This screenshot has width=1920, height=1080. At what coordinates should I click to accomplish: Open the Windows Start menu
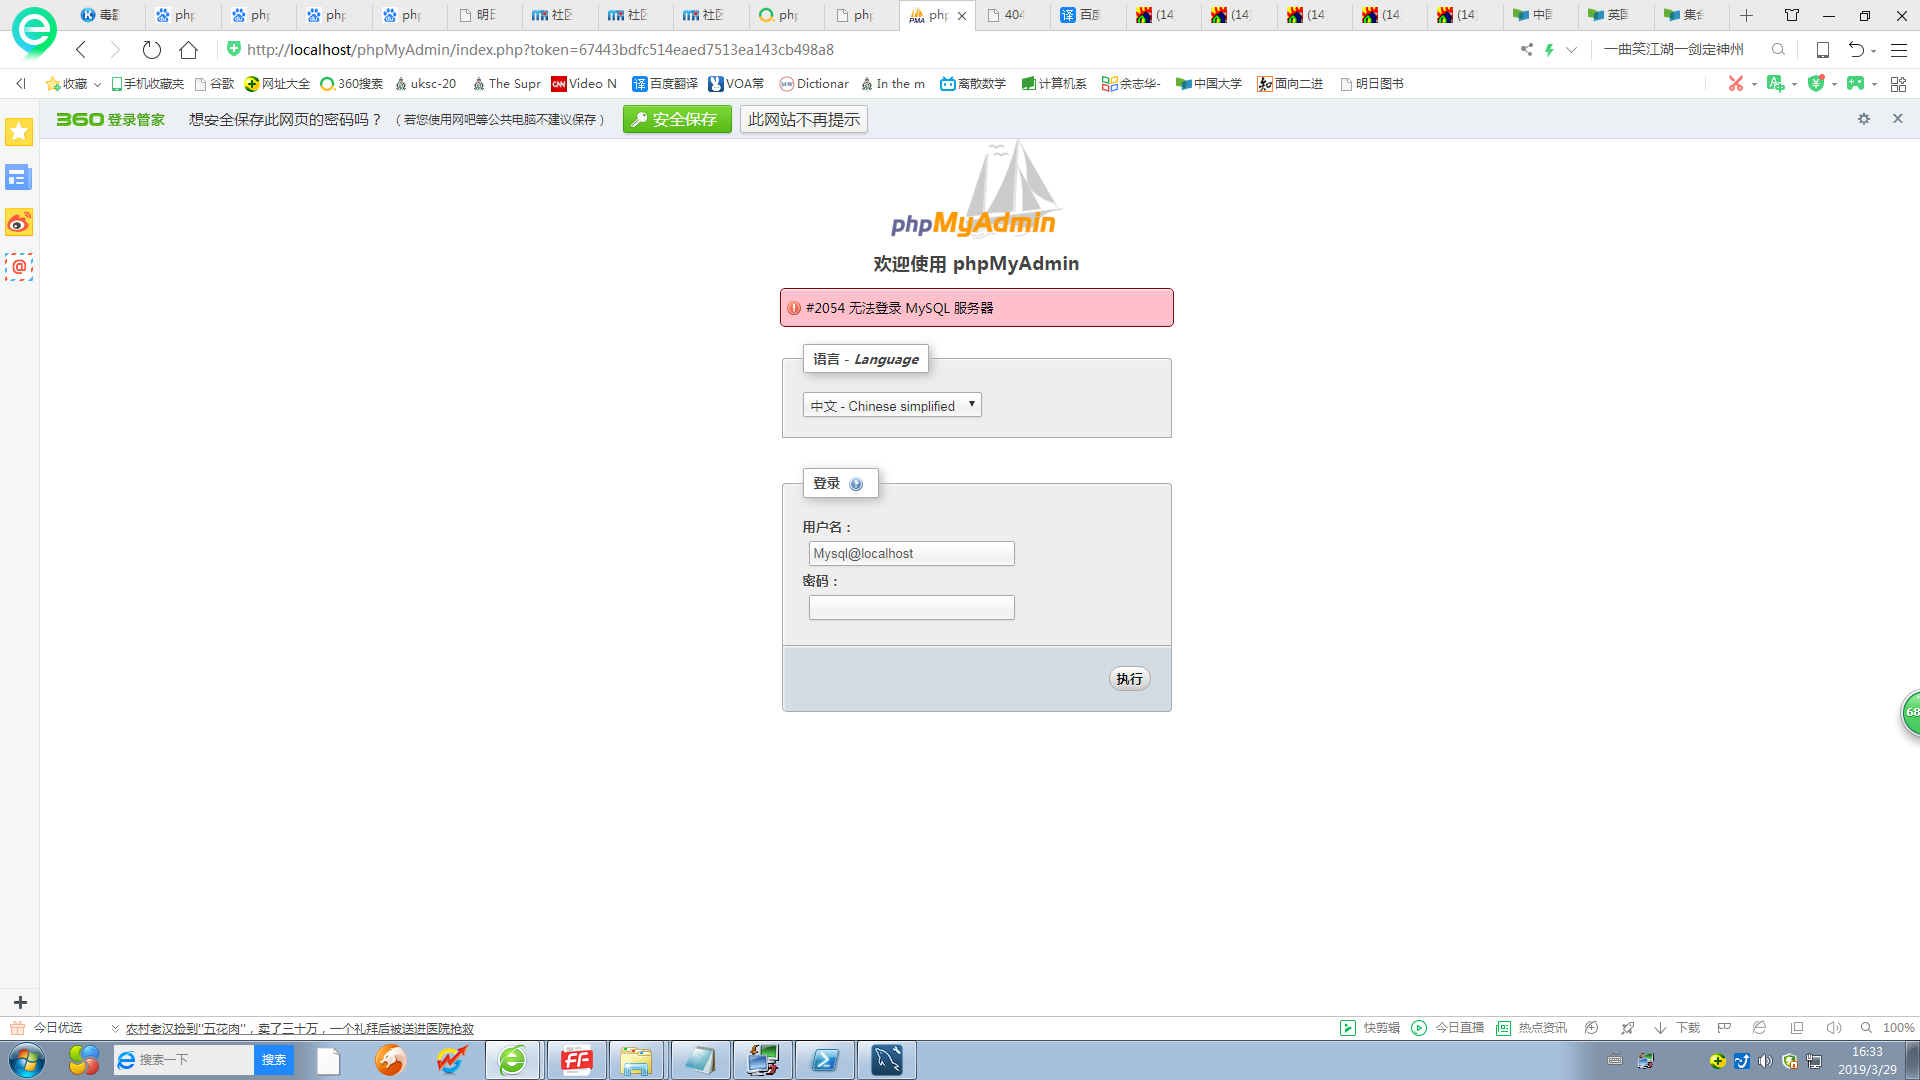point(27,1060)
